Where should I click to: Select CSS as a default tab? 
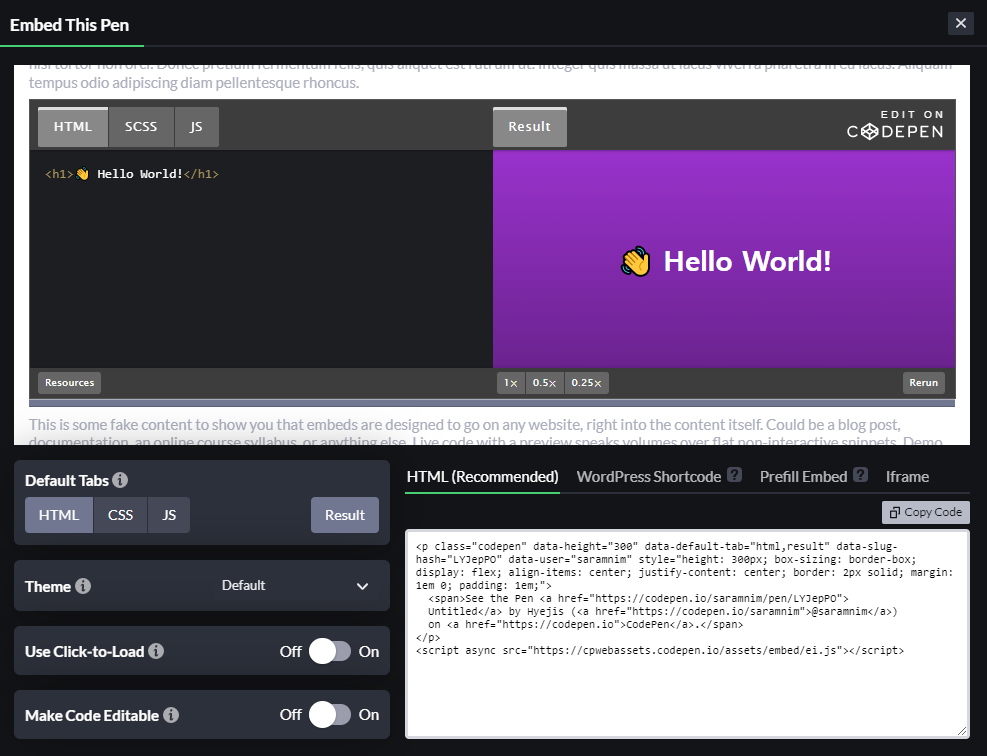120,515
